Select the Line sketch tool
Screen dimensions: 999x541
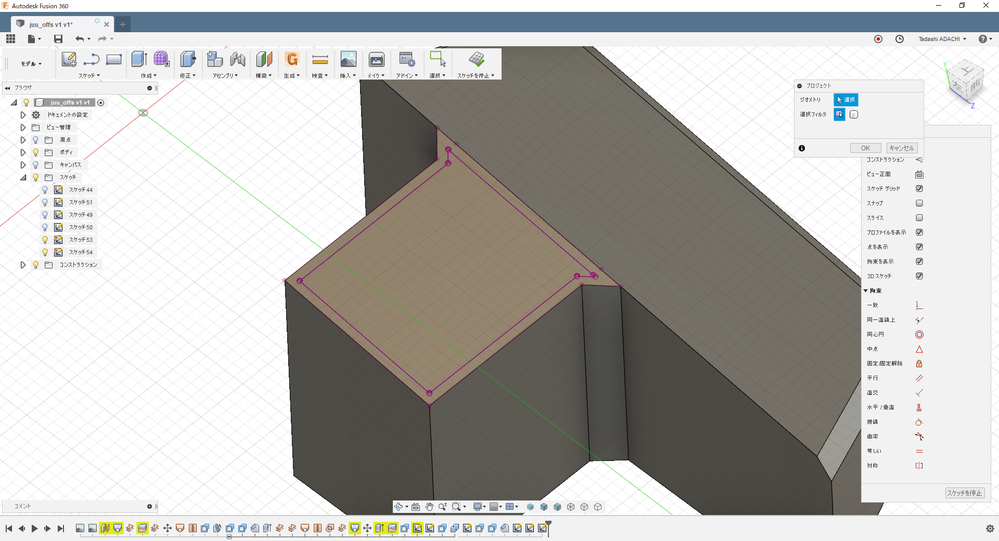[91, 60]
